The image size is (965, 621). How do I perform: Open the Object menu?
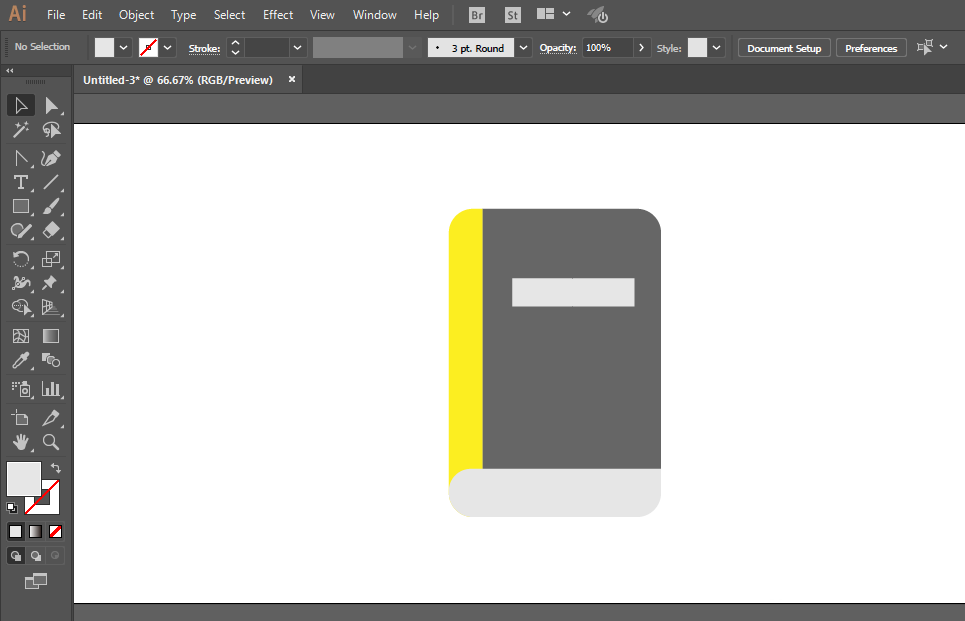click(x=137, y=15)
